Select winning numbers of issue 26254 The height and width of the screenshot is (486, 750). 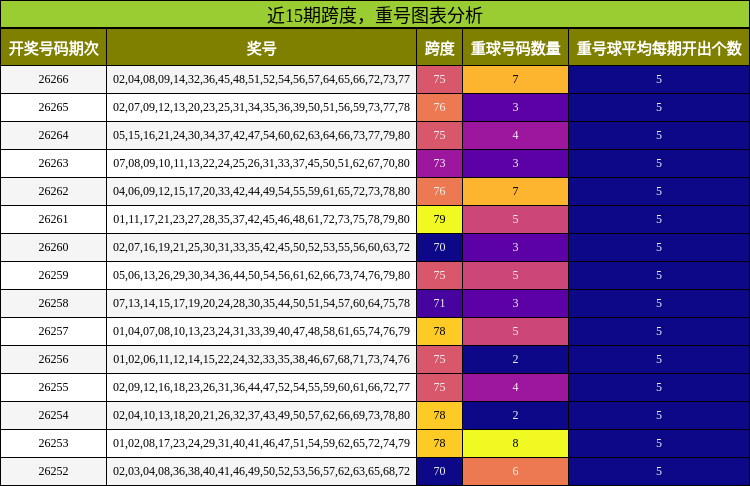pyautogui.click(x=261, y=415)
